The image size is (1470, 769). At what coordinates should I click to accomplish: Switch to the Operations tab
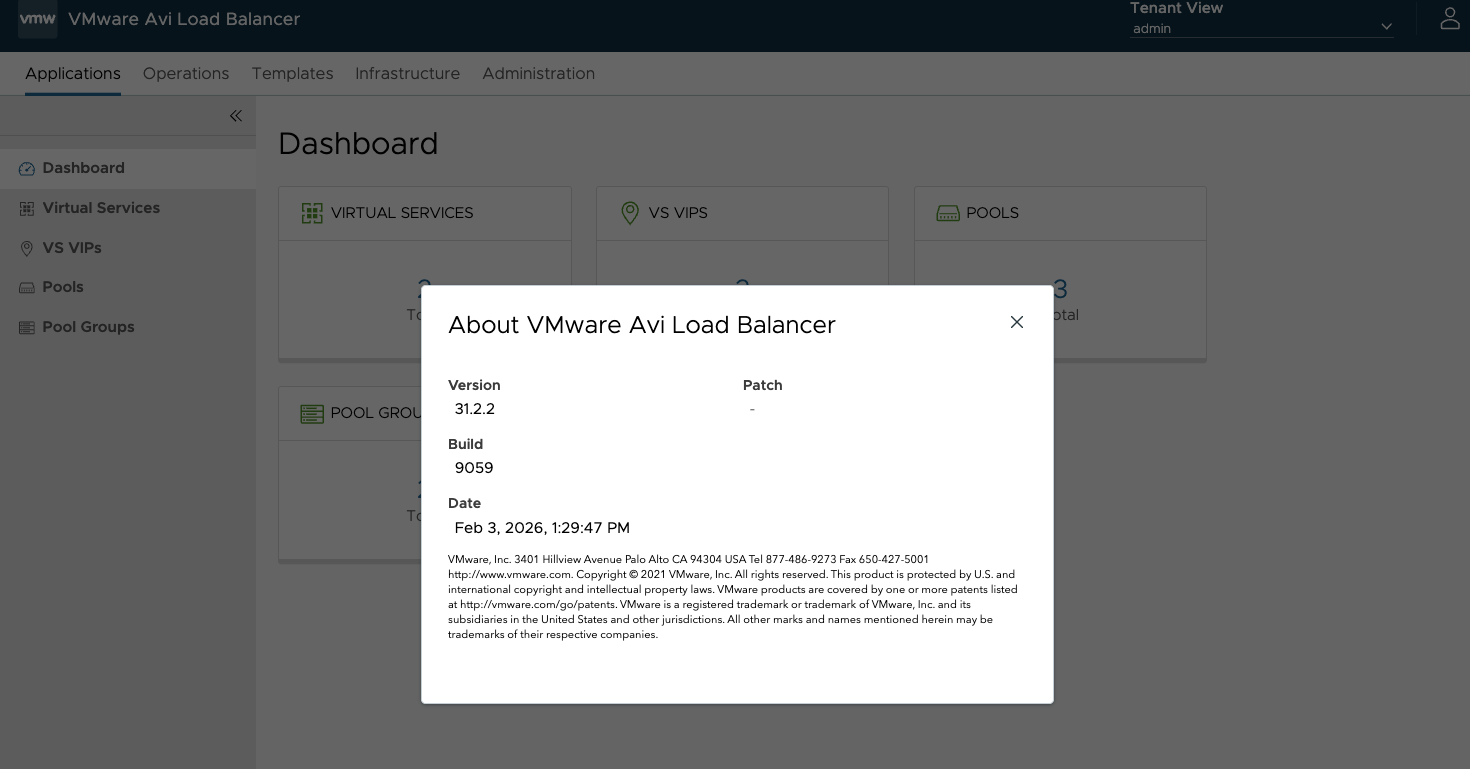coord(186,73)
